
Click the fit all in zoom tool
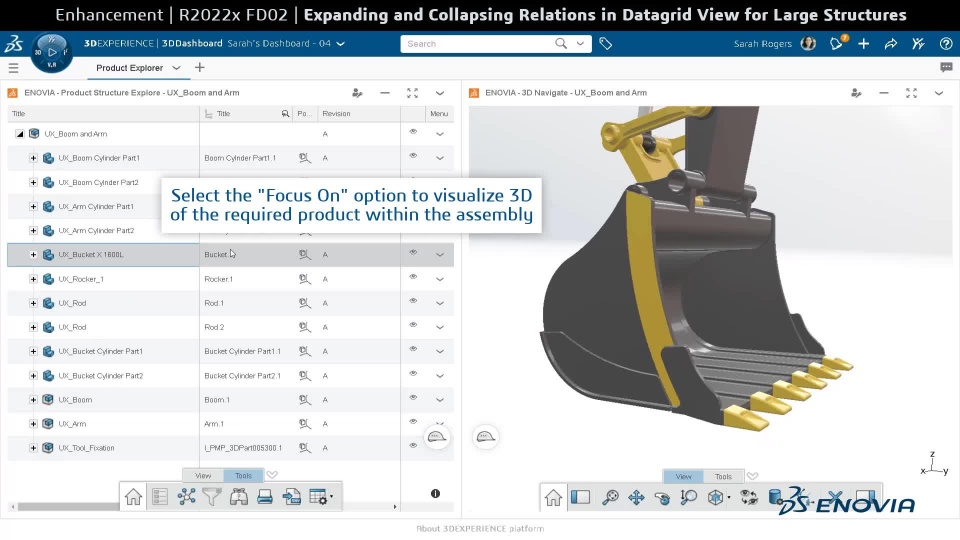[610, 497]
